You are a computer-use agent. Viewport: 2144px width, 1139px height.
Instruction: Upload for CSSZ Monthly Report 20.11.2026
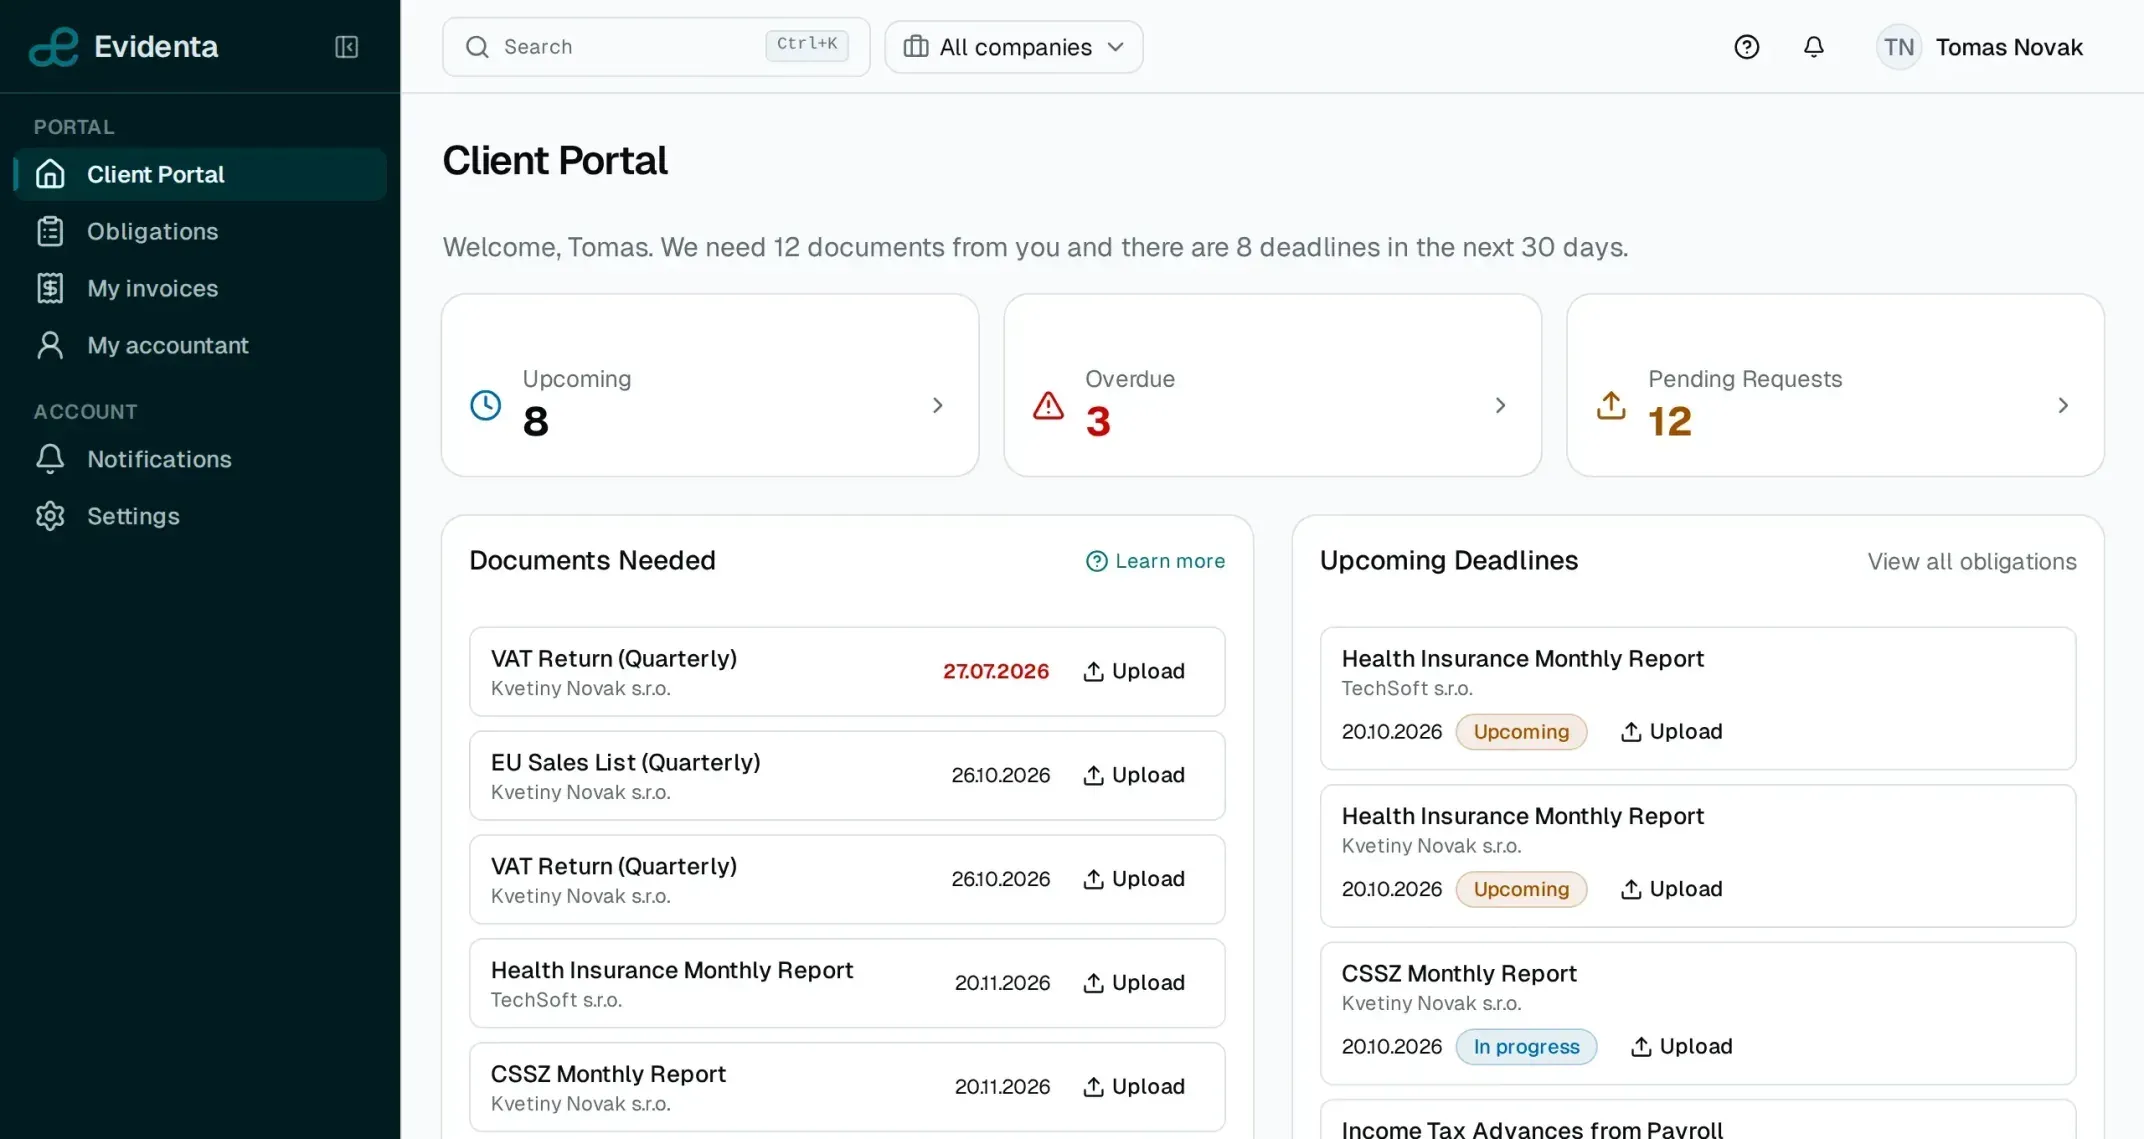click(1134, 1087)
